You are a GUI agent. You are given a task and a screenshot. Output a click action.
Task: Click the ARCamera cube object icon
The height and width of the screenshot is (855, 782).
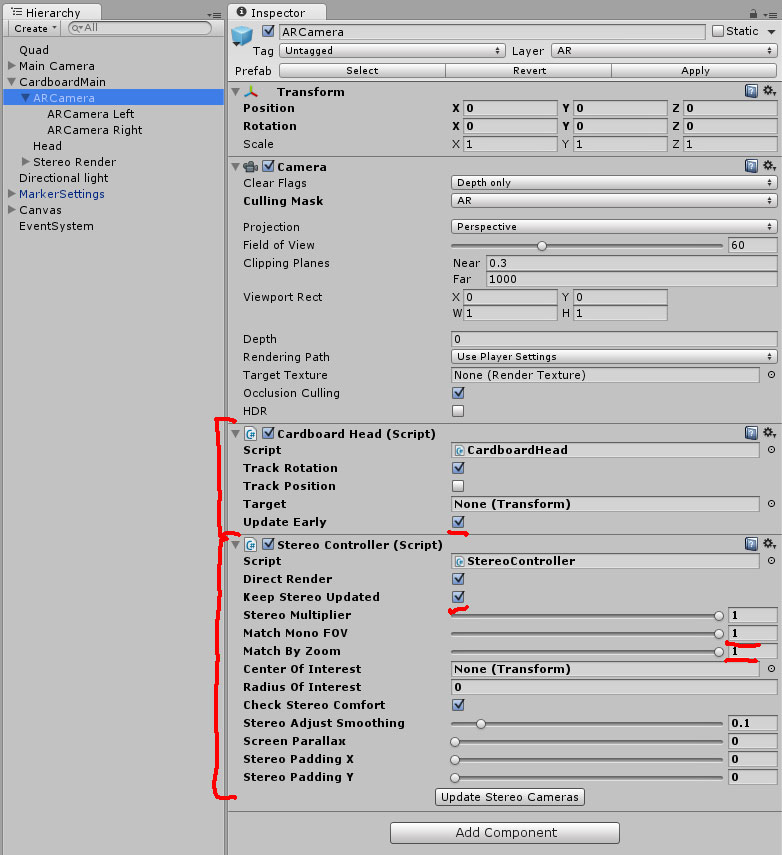point(242,36)
